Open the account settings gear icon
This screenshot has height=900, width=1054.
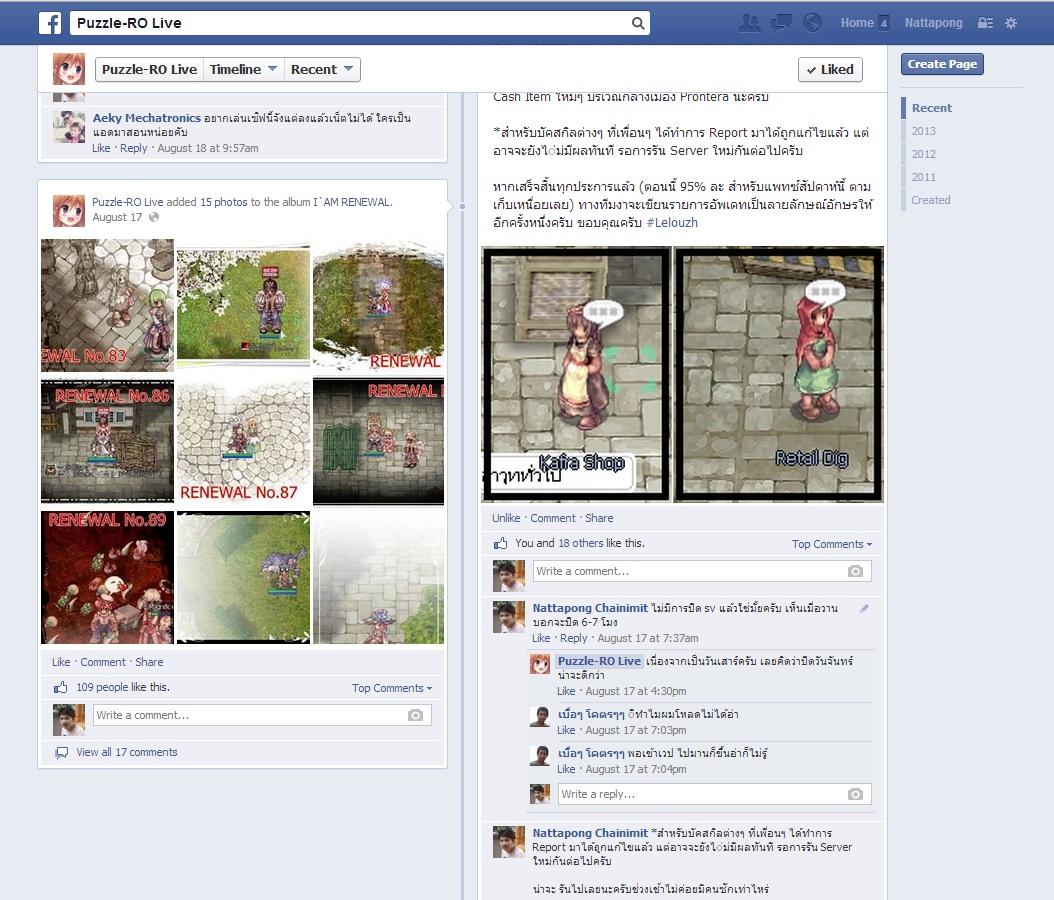click(1011, 23)
